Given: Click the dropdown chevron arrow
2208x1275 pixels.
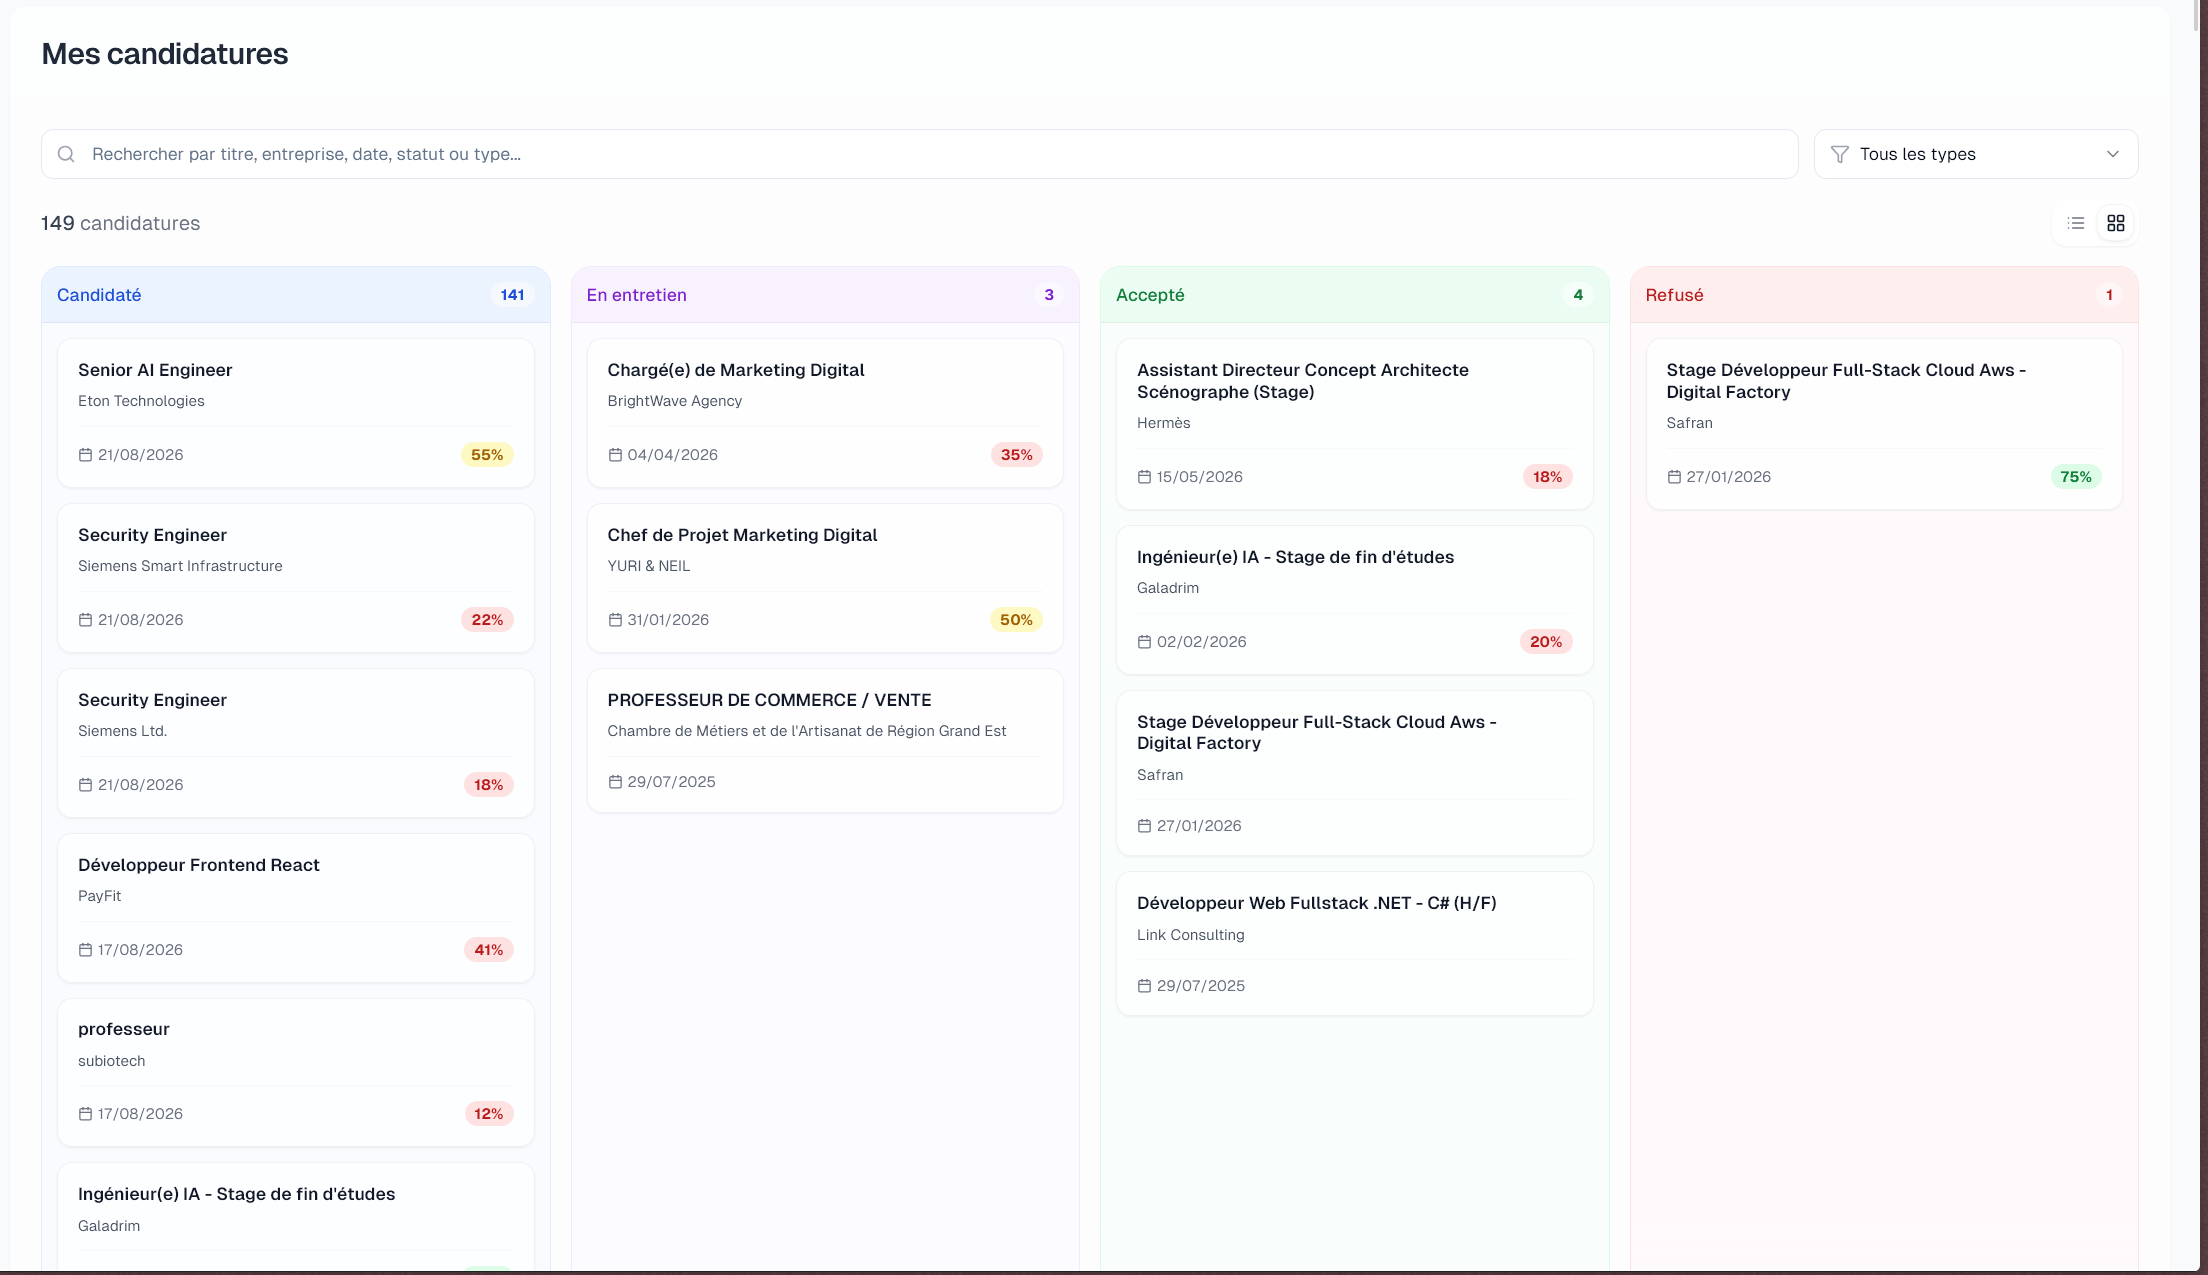Looking at the screenshot, I should 2113,154.
